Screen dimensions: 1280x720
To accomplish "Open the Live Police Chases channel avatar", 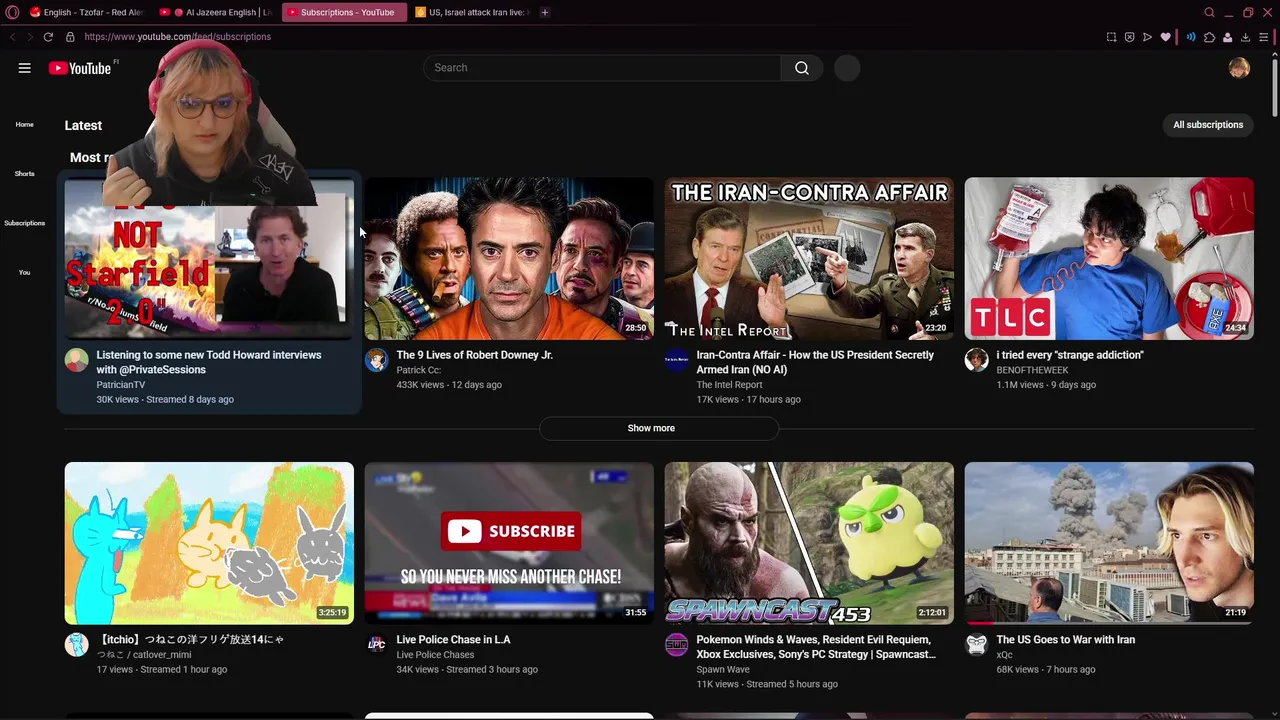I will (377, 645).
